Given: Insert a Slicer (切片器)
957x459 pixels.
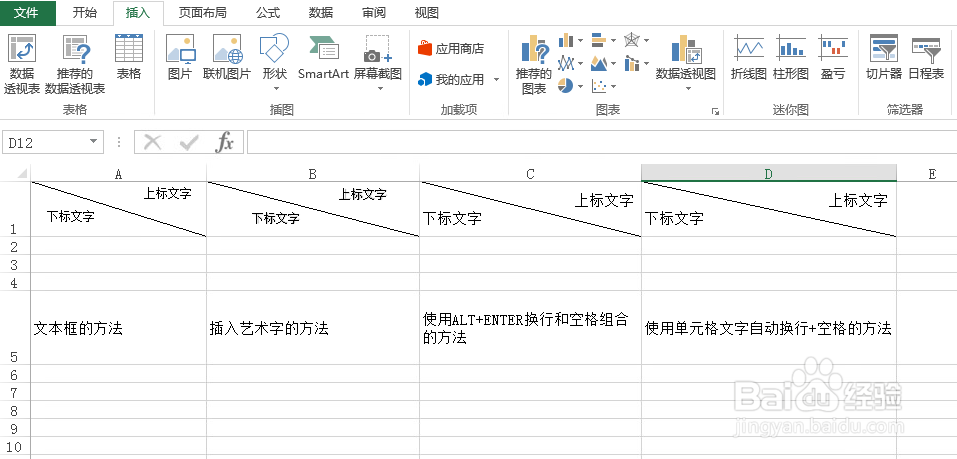Looking at the screenshot, I should tap(883, 57).
